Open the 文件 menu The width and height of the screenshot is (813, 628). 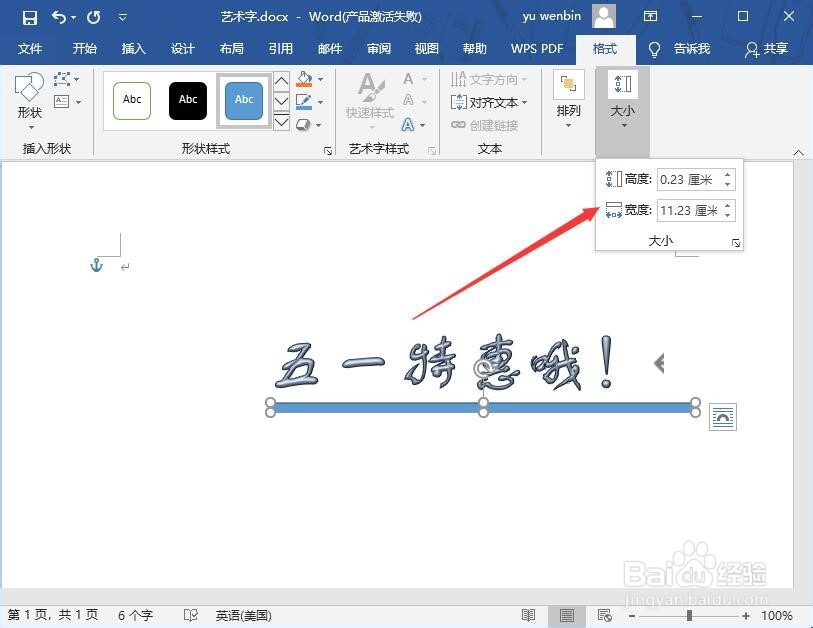(30, 48)
